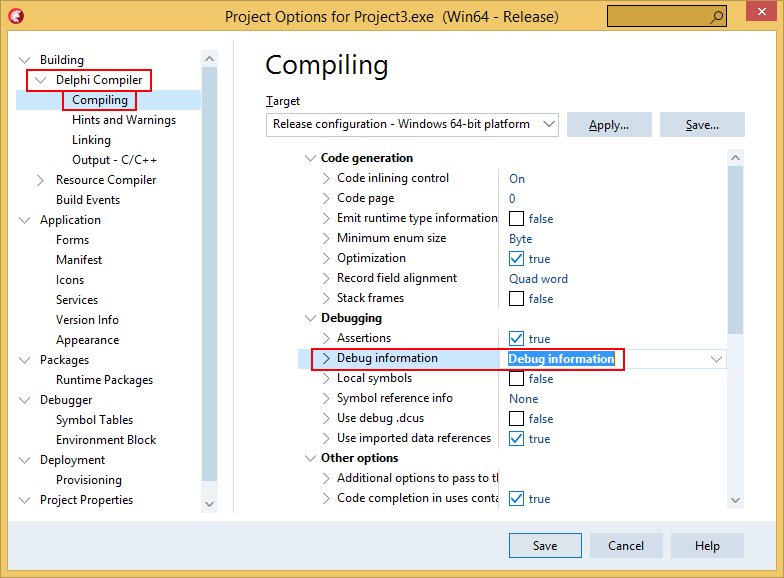Select the Services page
This screenshot has height=578, width=784.
[x=77, y=300]
